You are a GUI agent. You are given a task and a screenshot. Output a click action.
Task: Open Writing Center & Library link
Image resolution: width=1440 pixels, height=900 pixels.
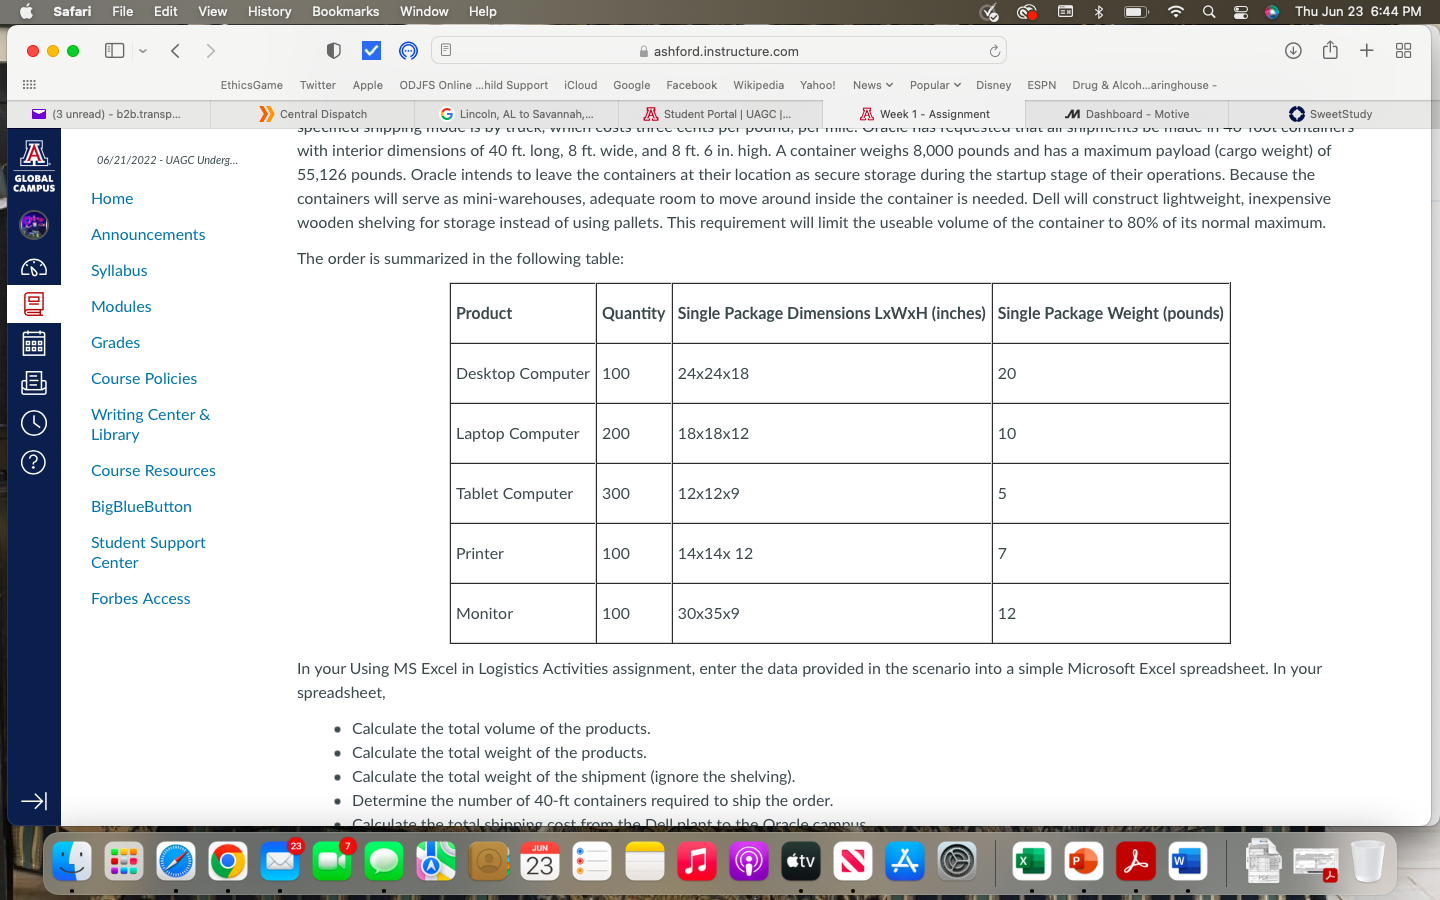click(150, 424)
